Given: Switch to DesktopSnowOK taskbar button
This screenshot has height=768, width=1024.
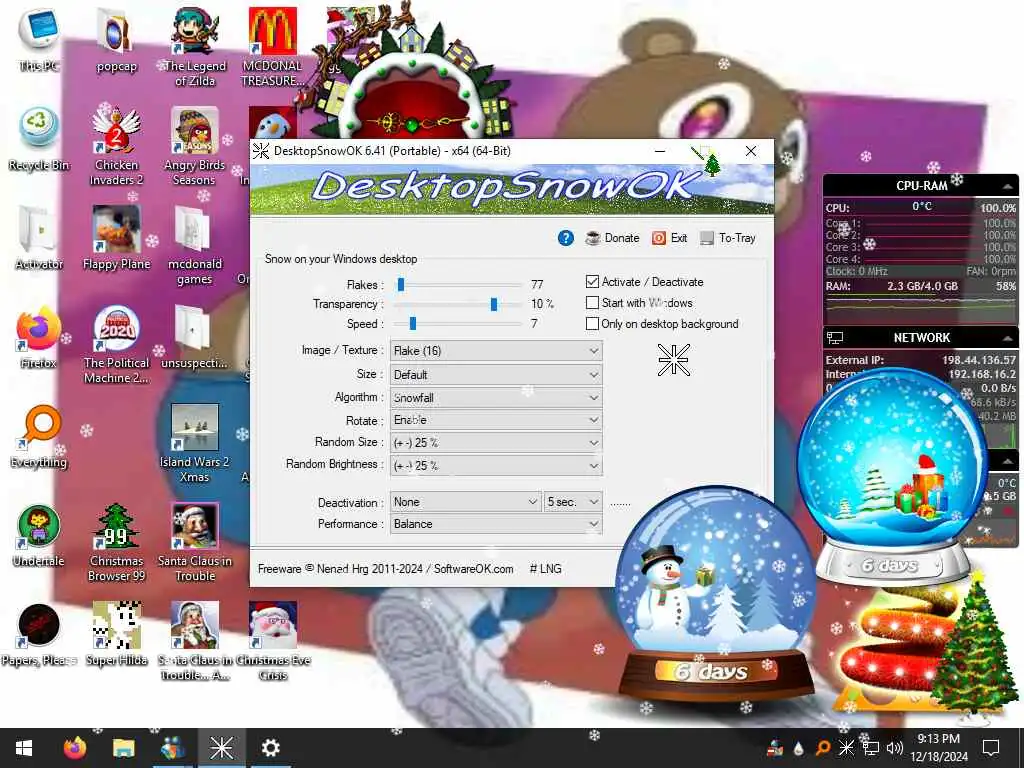Looking at the screenshot, I should pos(221,748).
